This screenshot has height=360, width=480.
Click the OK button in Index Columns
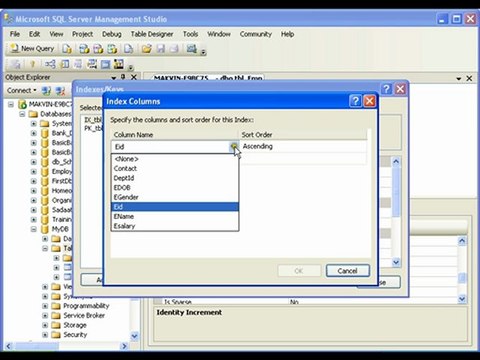(299, 271)
